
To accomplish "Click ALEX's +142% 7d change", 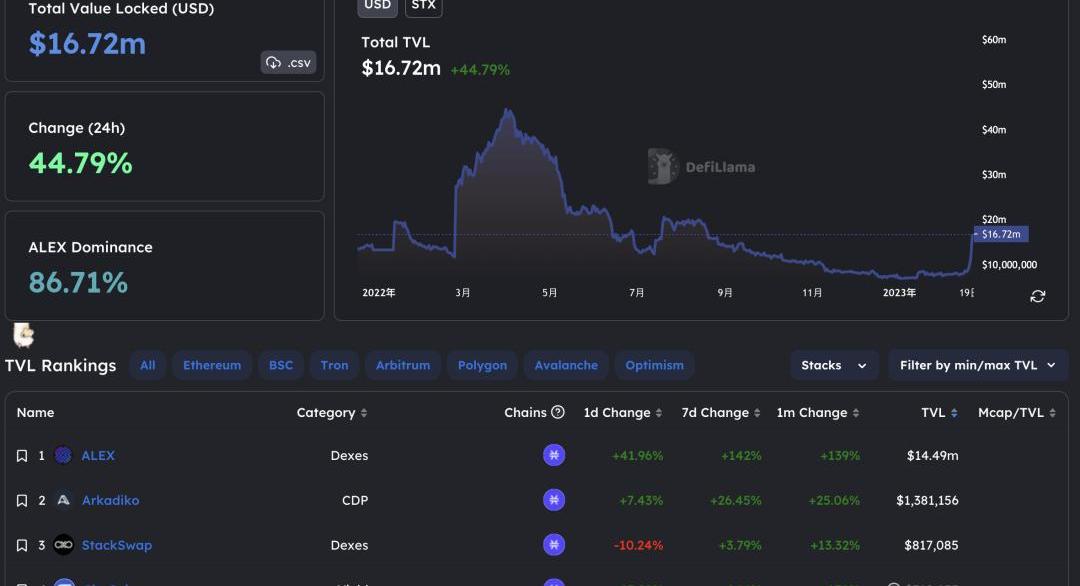I will click(741, 455).
